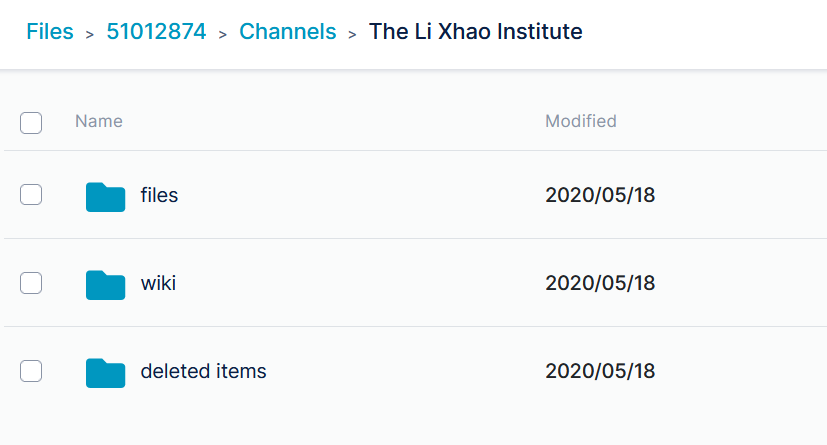Check the box for the wiki folder

(31, 283)
